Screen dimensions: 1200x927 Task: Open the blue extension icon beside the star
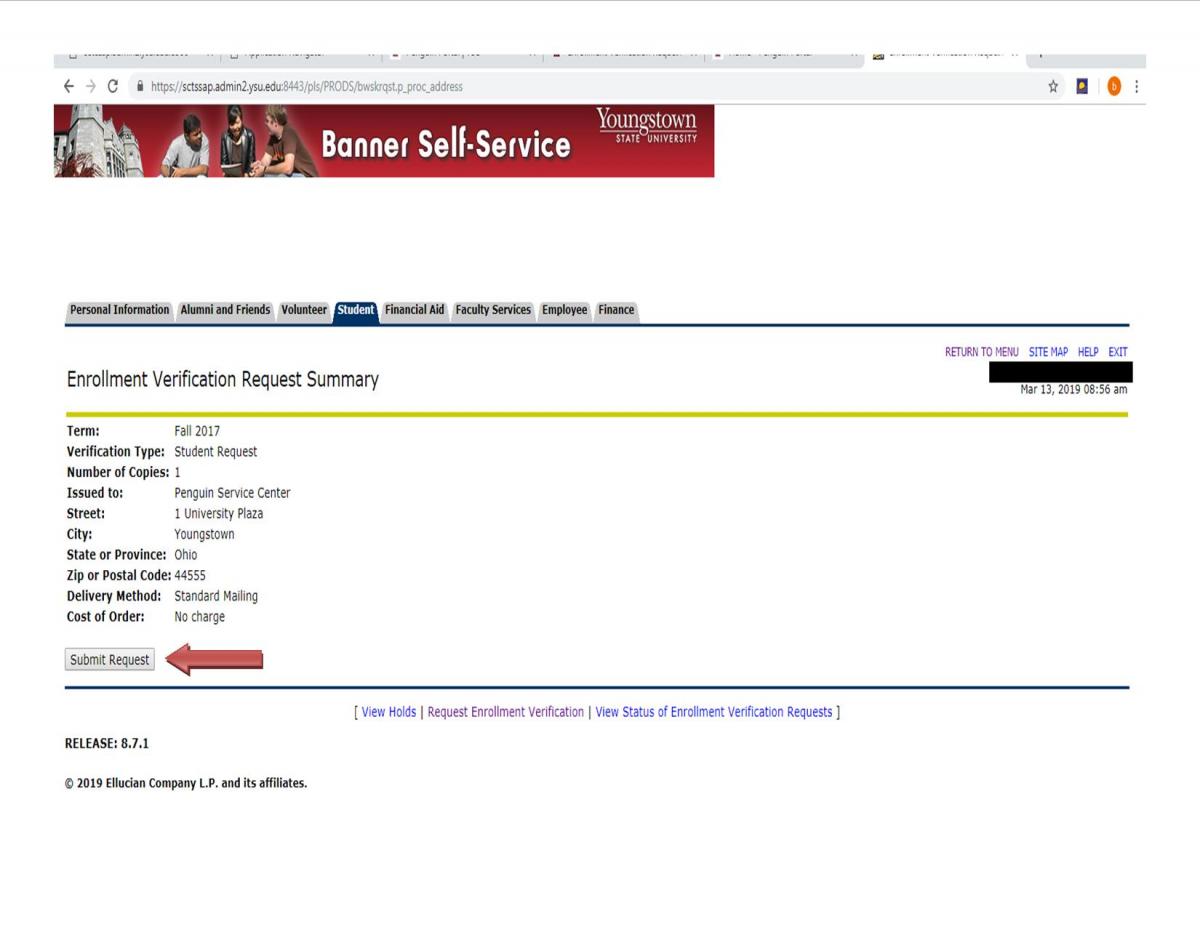[1082, 87]
